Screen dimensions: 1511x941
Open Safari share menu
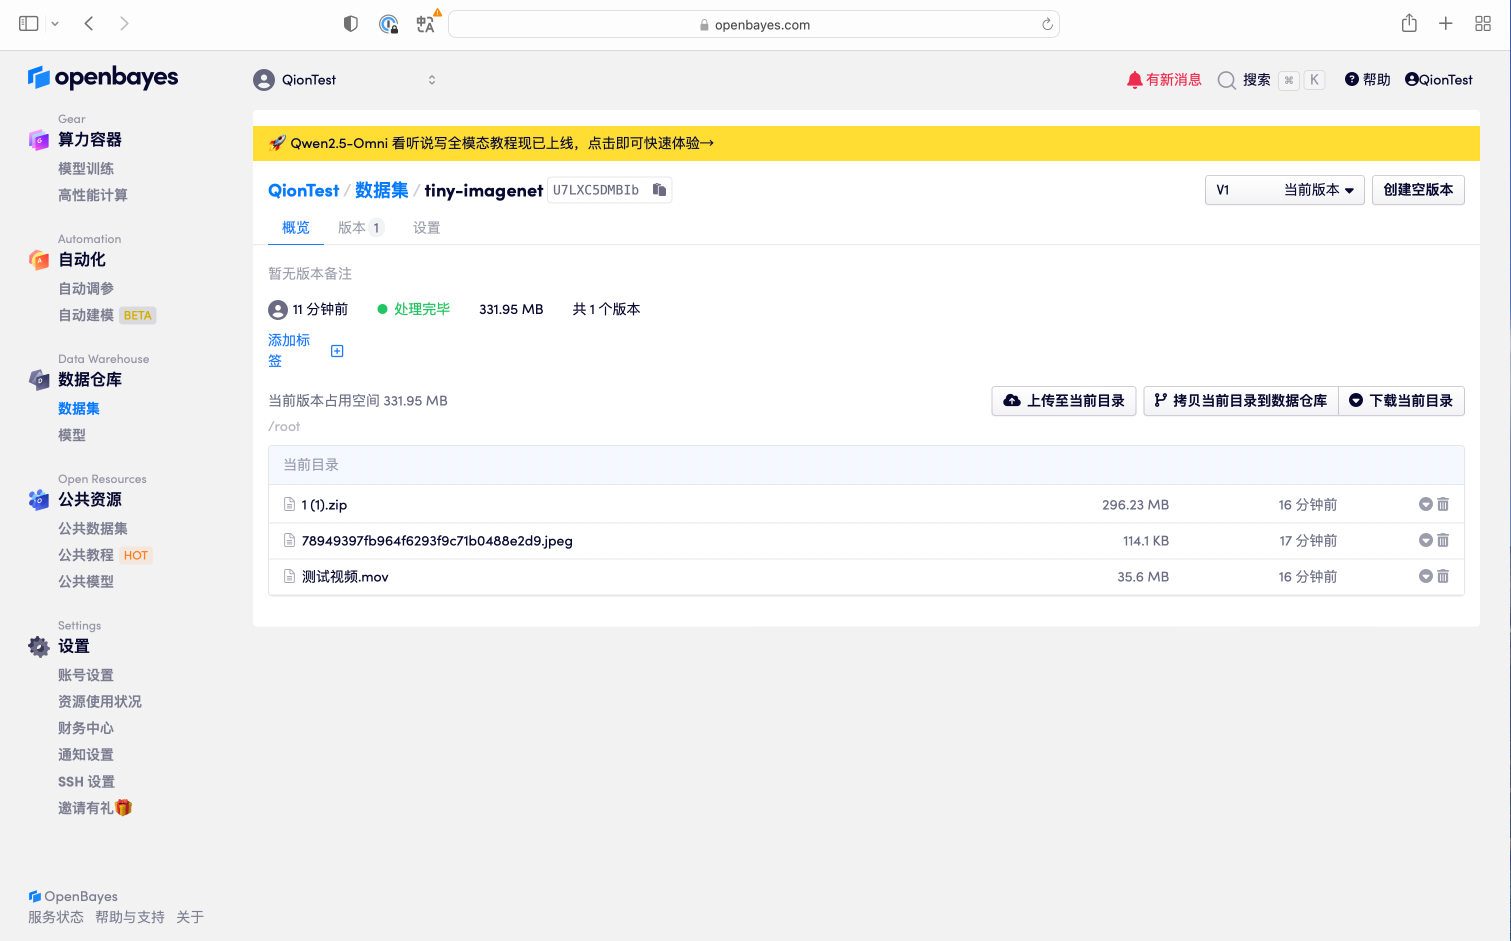1409,24
